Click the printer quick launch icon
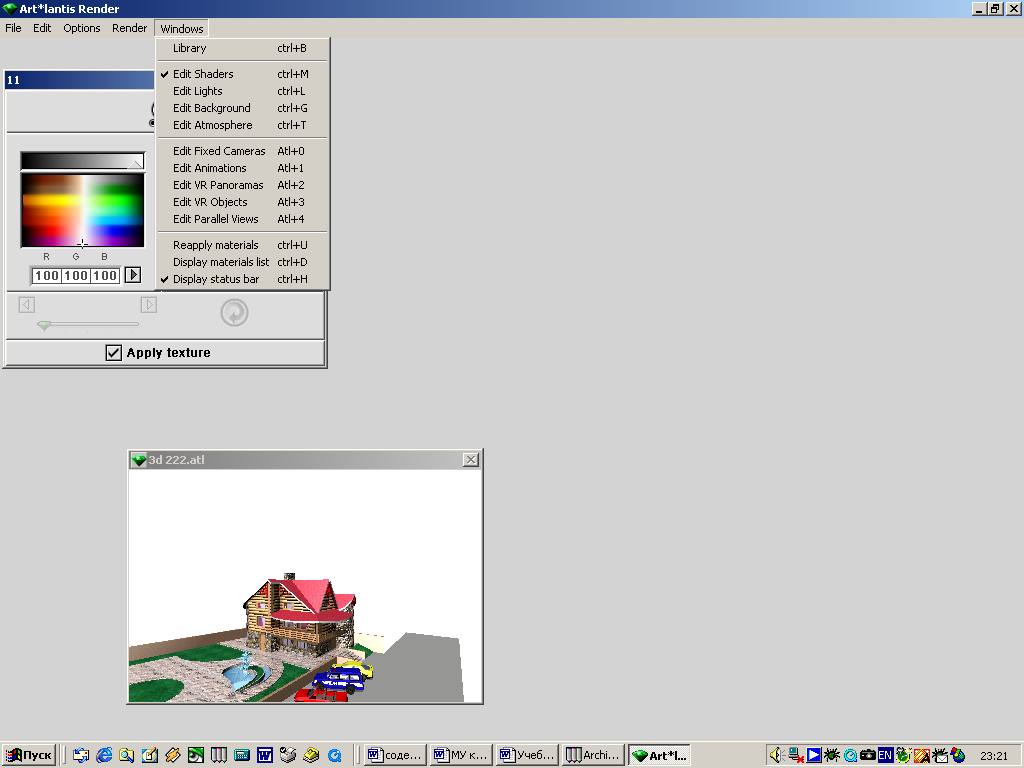 pos(288,755)
